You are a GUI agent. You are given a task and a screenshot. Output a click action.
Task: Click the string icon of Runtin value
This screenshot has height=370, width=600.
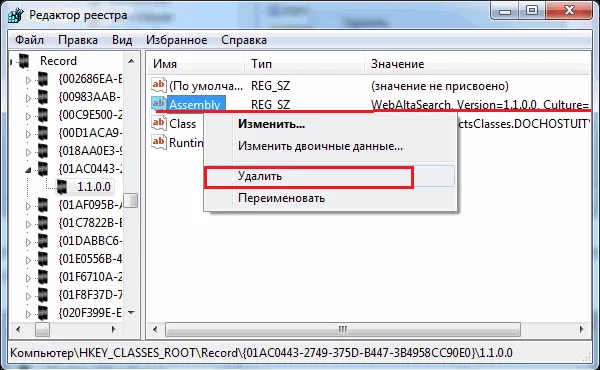[x=159, y=142]
